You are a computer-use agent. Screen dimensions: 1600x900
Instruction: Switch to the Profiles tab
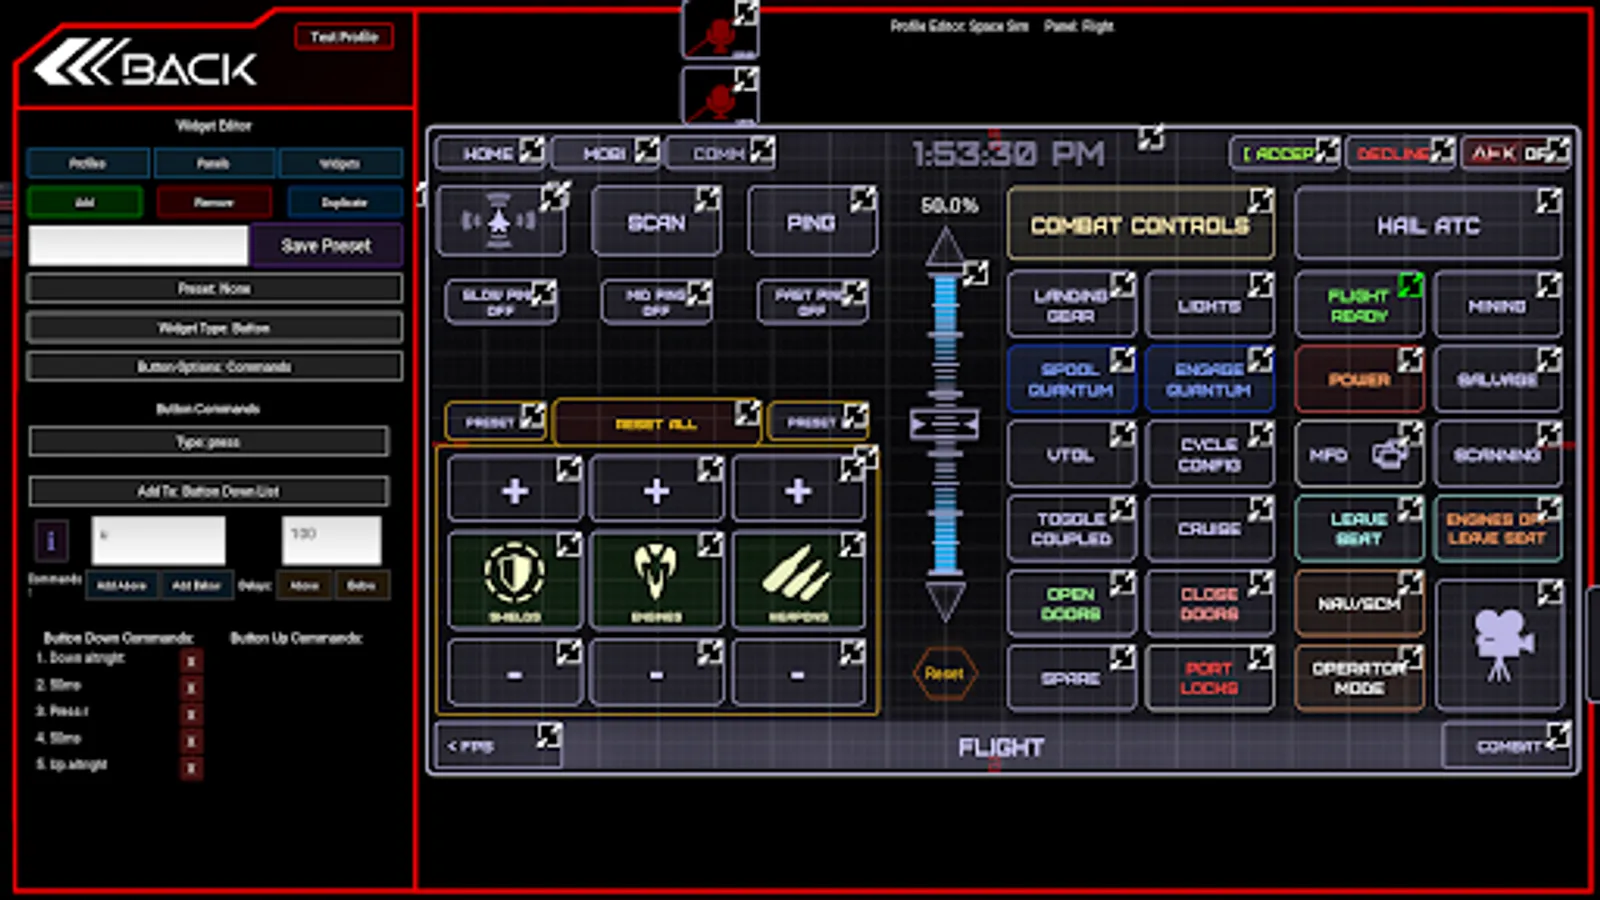(x=88, y=163)
